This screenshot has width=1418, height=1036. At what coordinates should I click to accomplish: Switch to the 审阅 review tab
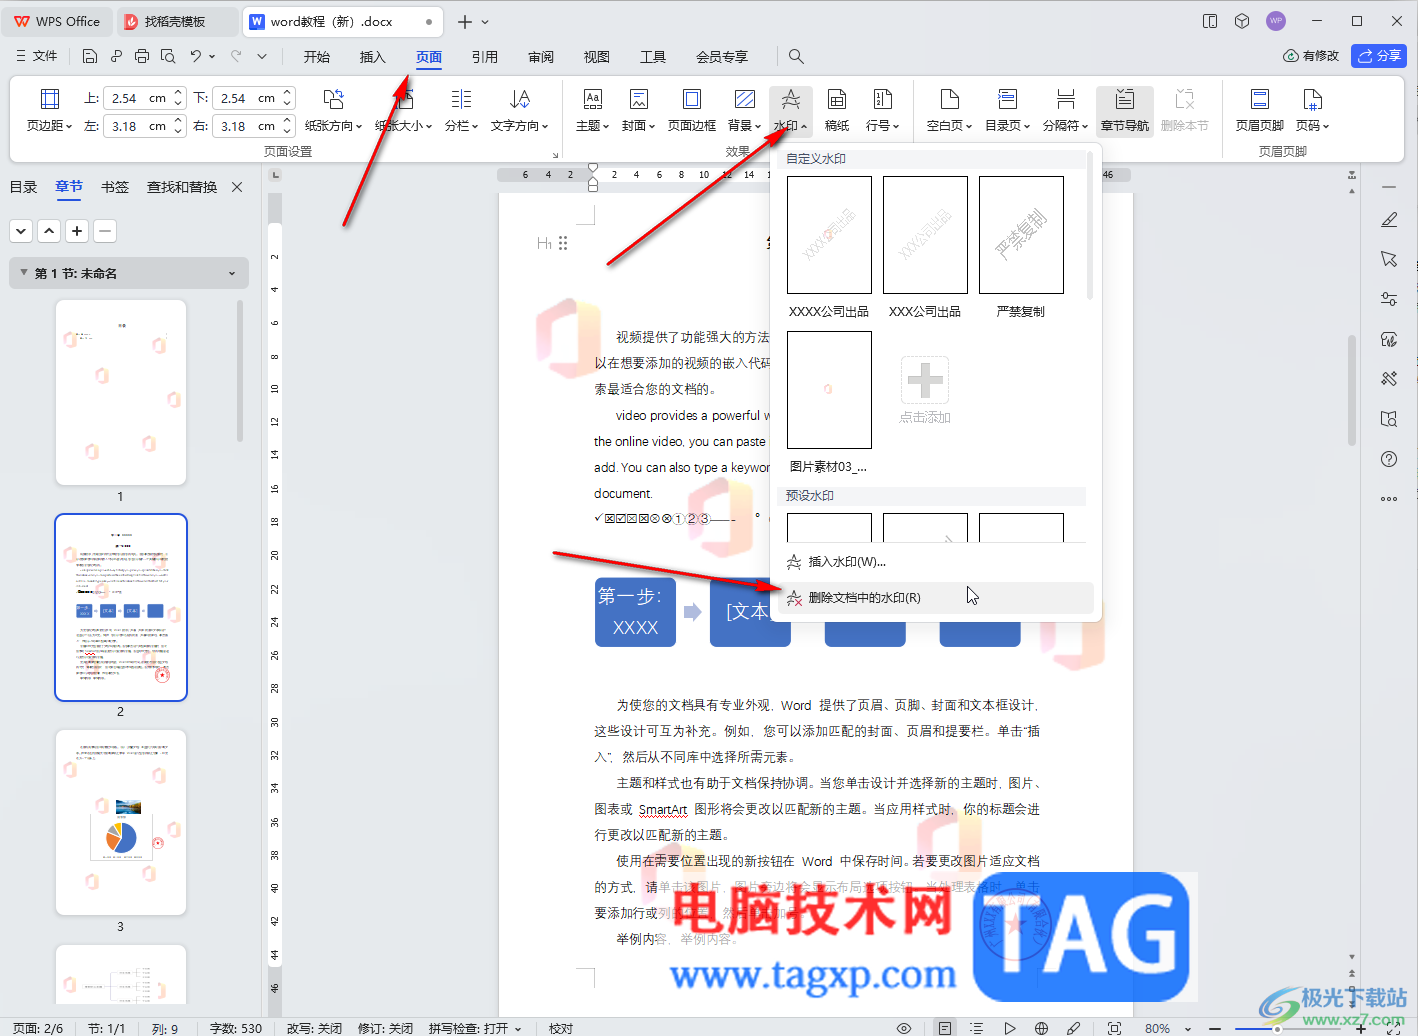coord(541,57)
